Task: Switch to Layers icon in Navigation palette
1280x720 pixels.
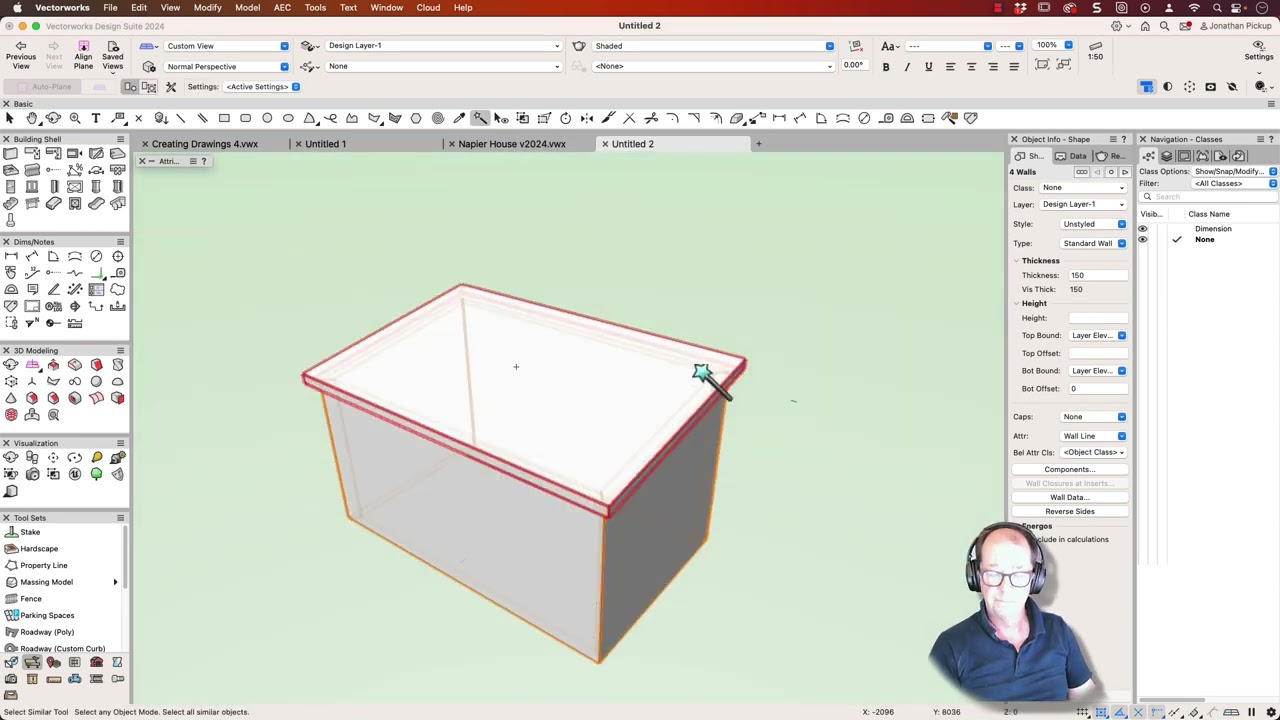Action: (1166, 156)
